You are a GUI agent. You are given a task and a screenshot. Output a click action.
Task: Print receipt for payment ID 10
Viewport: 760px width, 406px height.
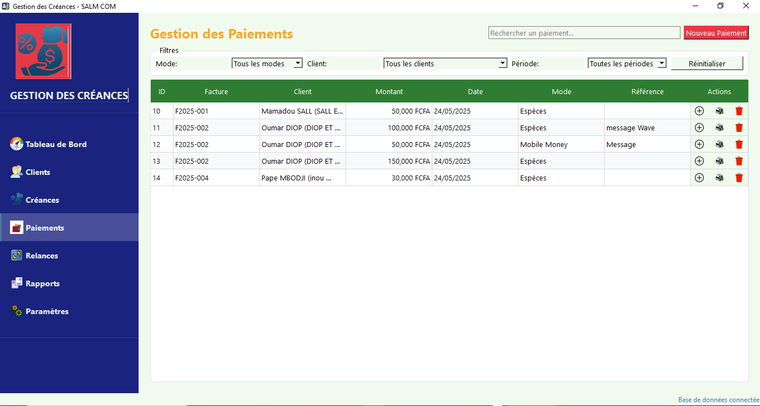719,111
